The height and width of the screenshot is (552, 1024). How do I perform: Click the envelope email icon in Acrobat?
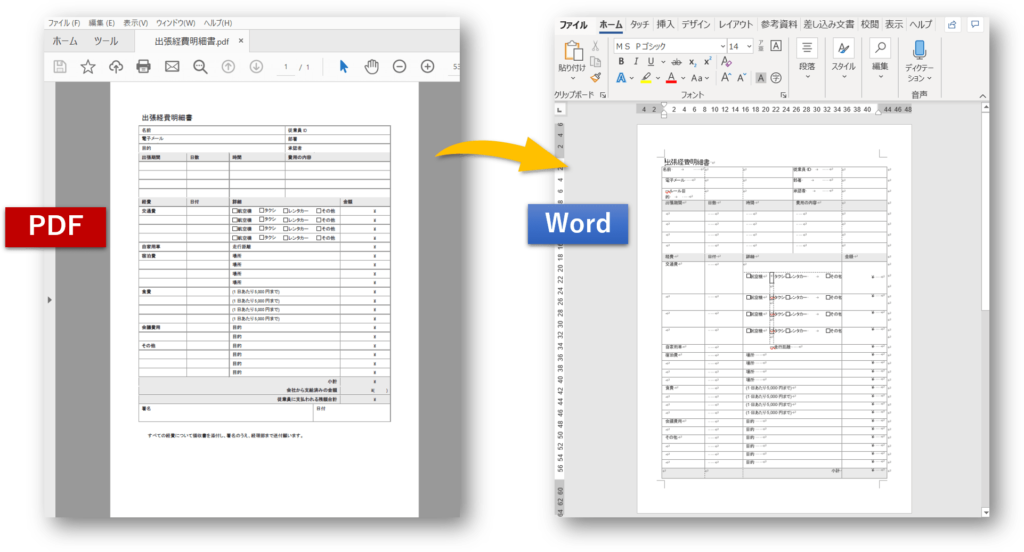(x=172, y=67)
